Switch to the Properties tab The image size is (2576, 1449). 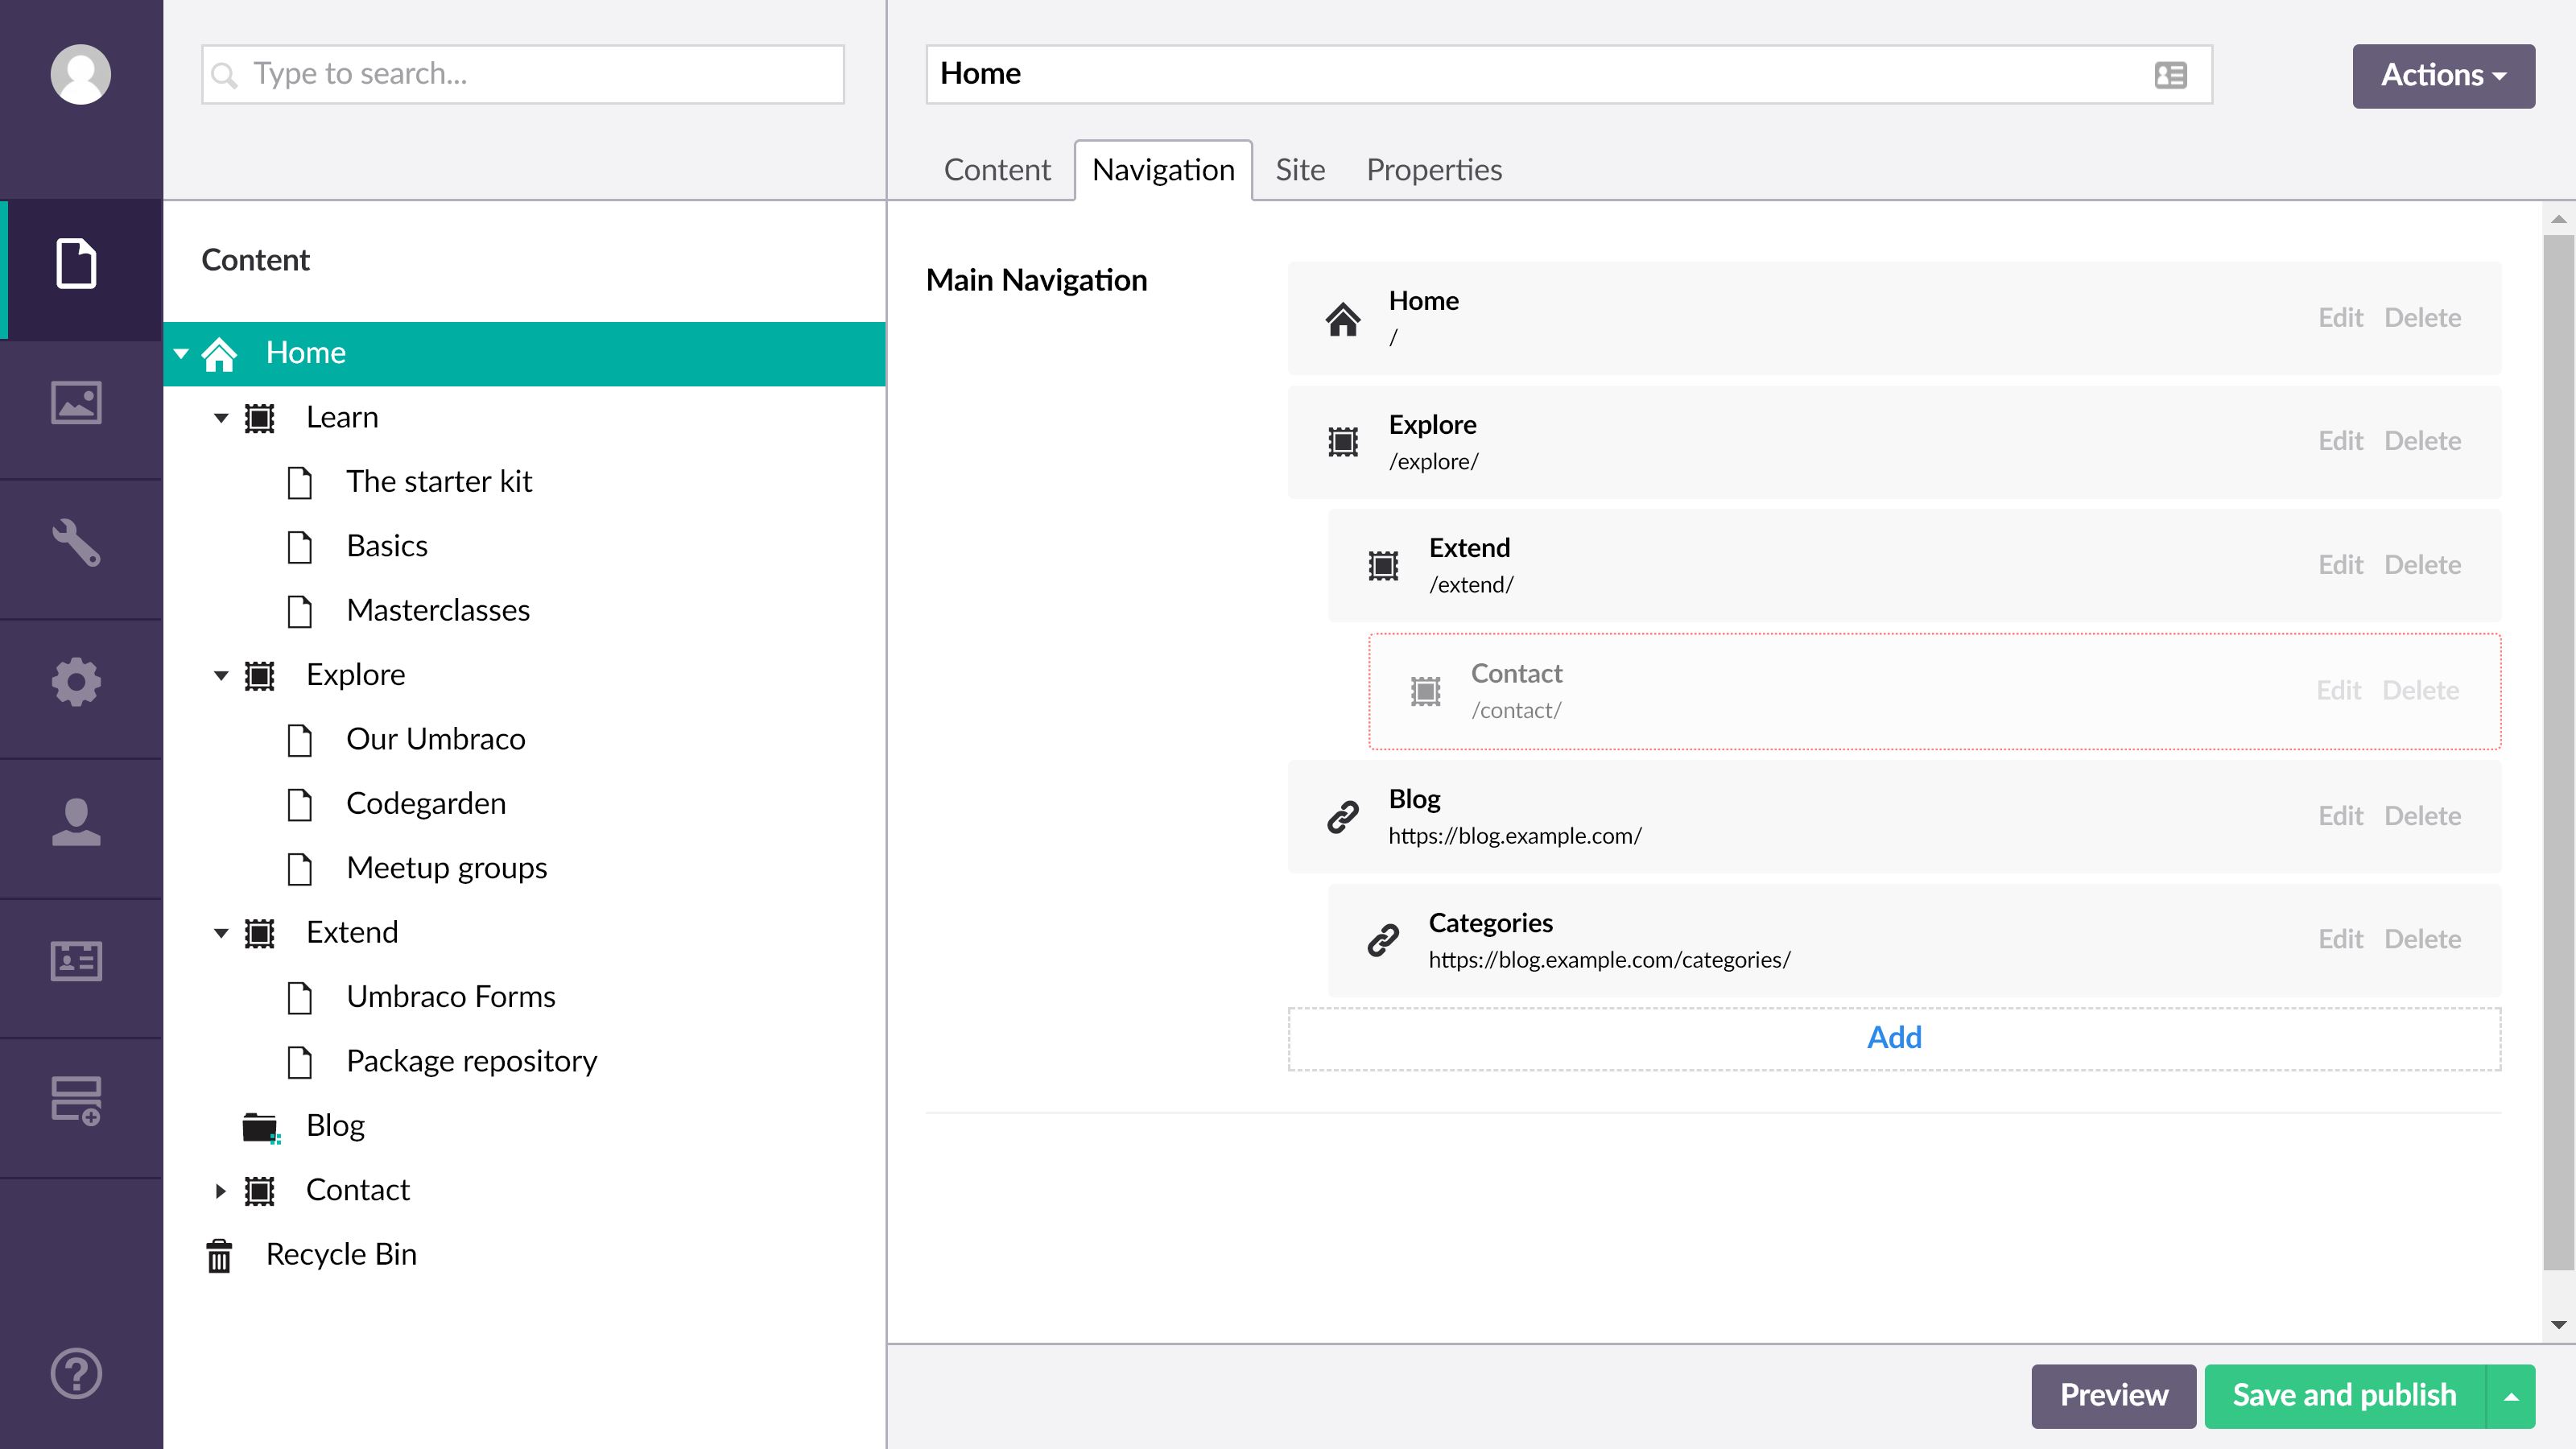click(1433, 170)
